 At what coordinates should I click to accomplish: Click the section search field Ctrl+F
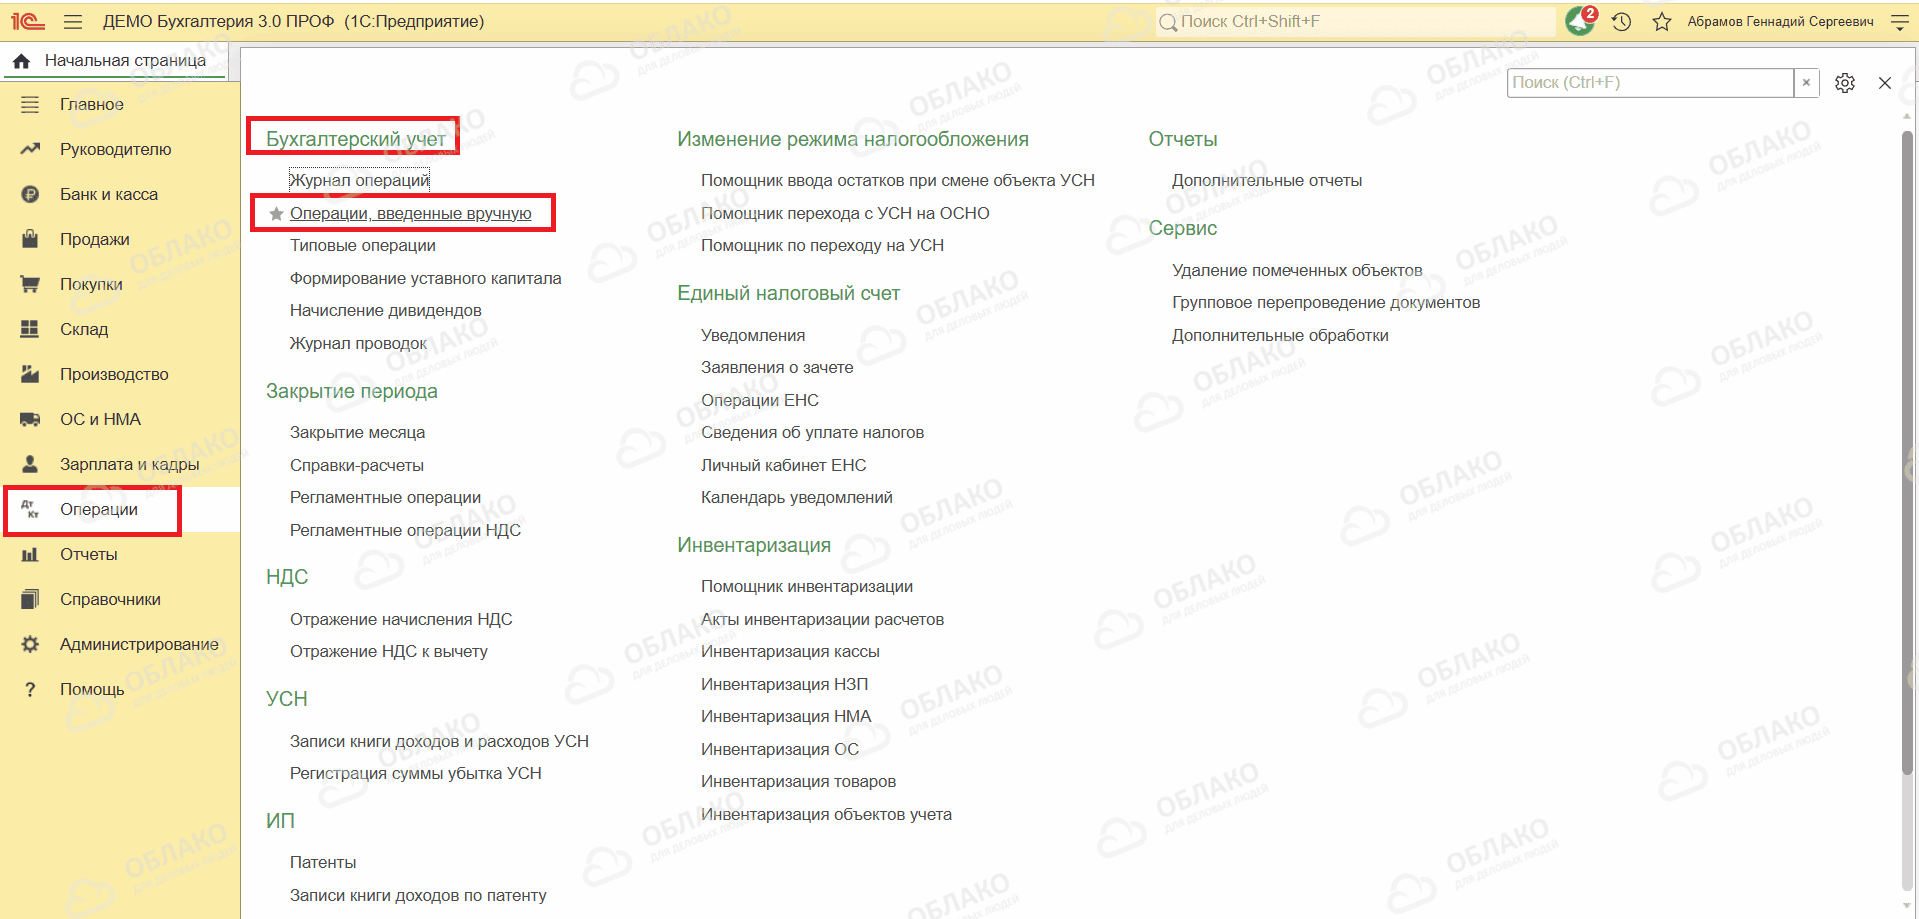point(1650,83)
